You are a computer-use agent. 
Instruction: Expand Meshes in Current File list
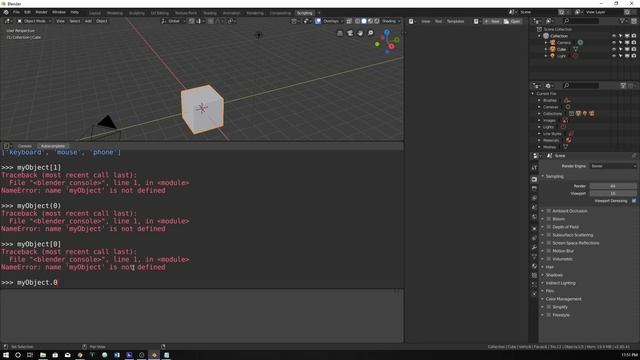tap(539, 147)
